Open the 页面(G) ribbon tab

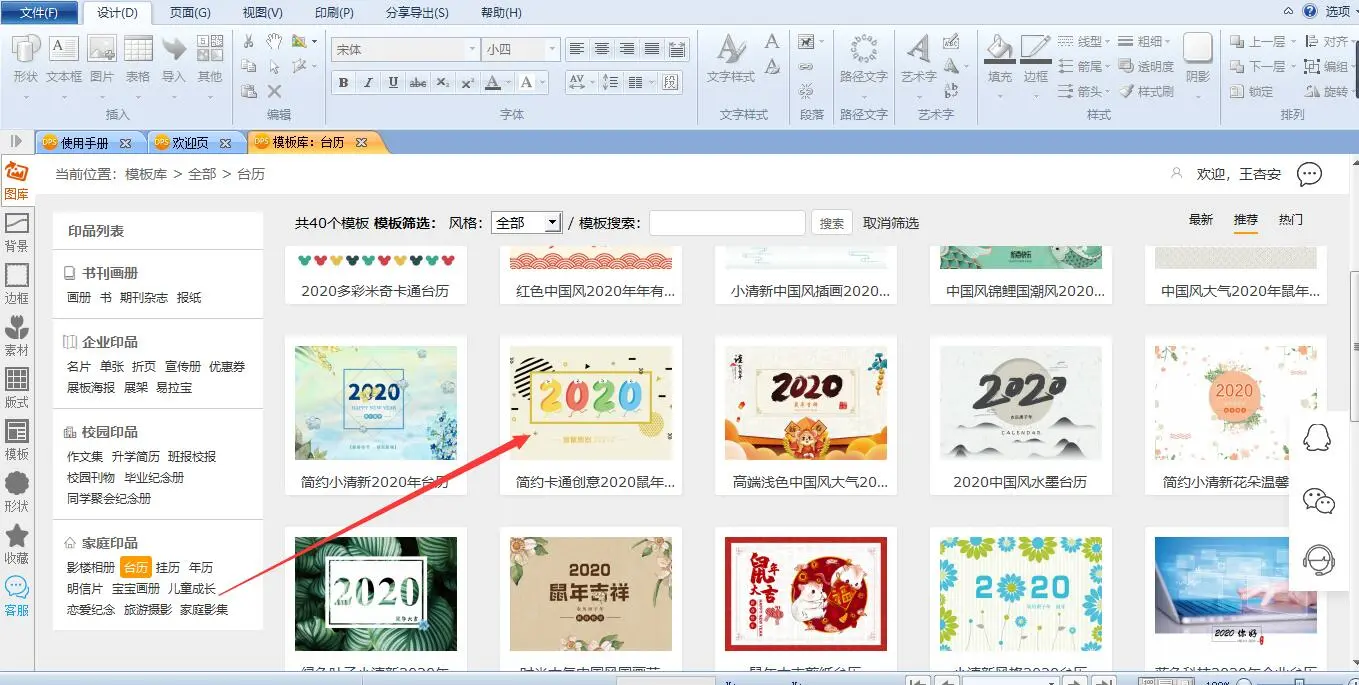[190, 13]
